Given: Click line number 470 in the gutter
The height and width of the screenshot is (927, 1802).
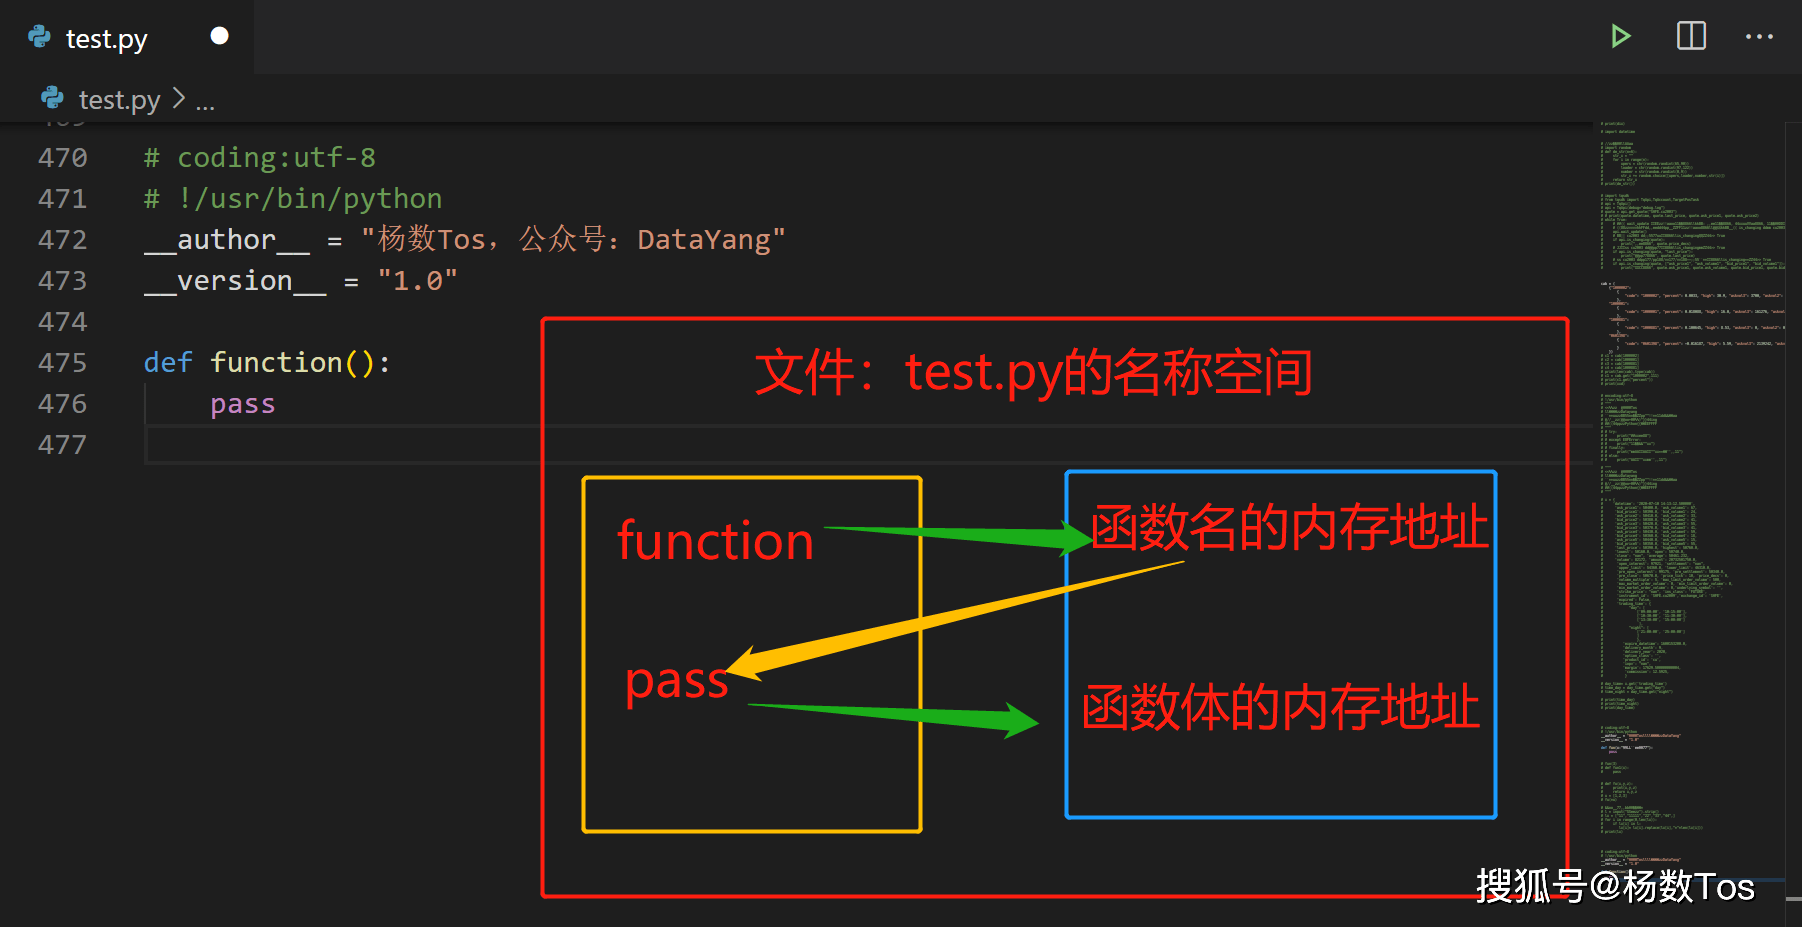Looking at the screenshot, I should pyautogui.click(x=62, y=158).
